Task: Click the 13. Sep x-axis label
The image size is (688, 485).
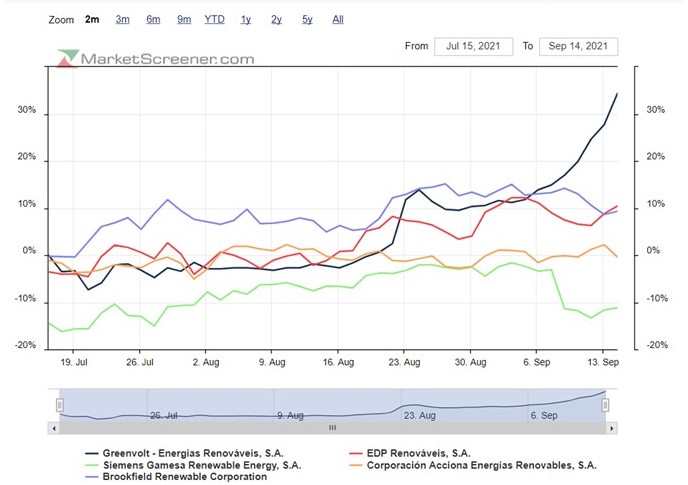Action: (603, 363)
